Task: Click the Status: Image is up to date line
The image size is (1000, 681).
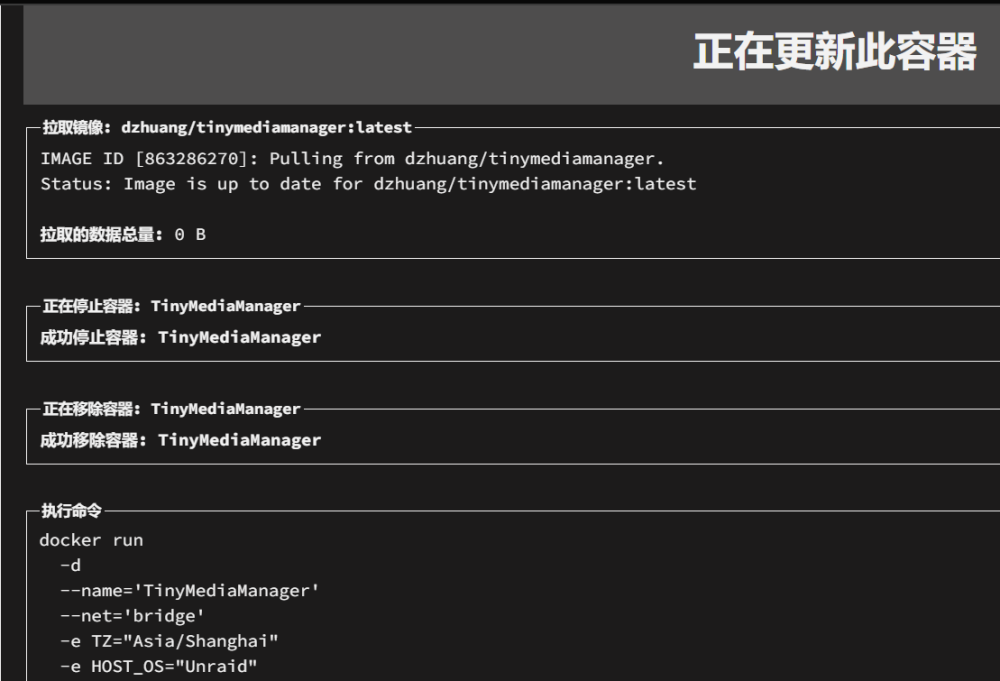Action: (368, 184)
